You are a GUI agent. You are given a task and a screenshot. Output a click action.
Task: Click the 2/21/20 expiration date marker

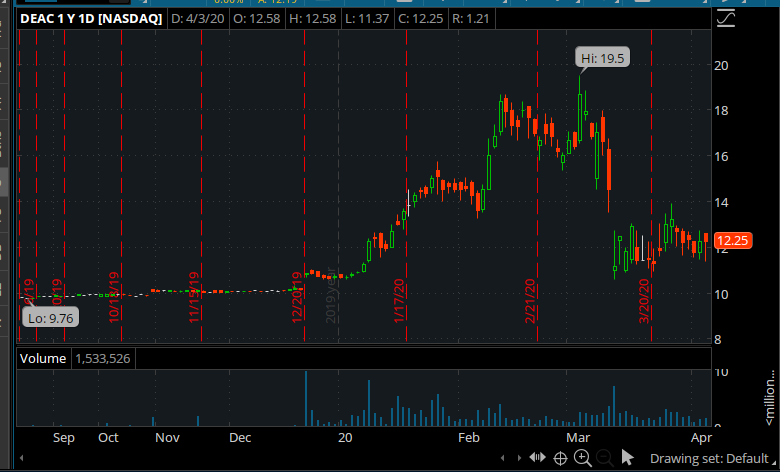pos(530,301)
